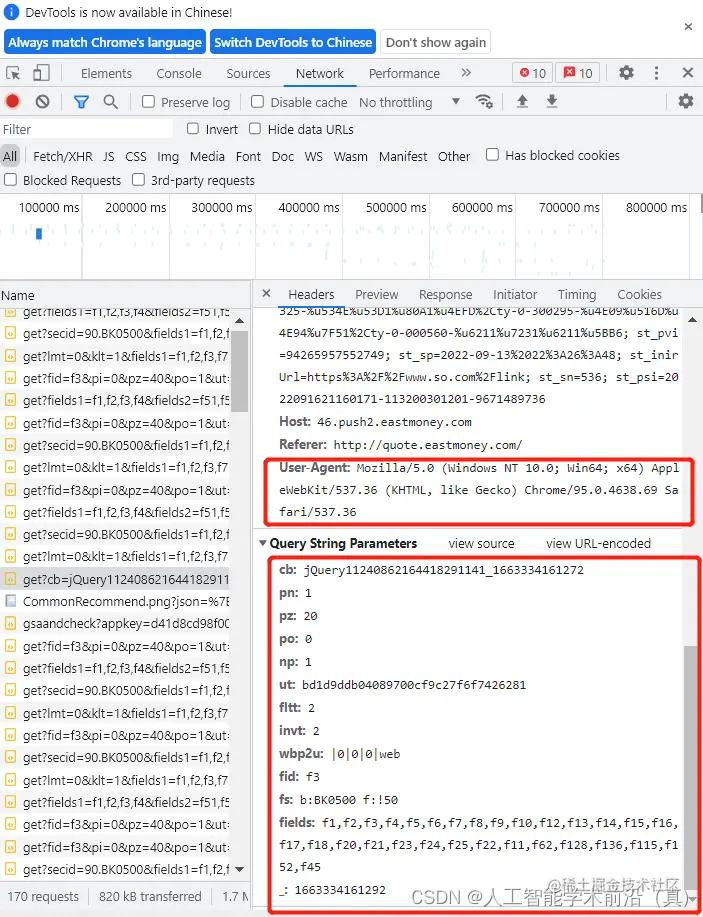The width and height of the screenshot is (703, 917).
Task: Click the headers pane scroll up arrow
Action: (x=692, y=320)
